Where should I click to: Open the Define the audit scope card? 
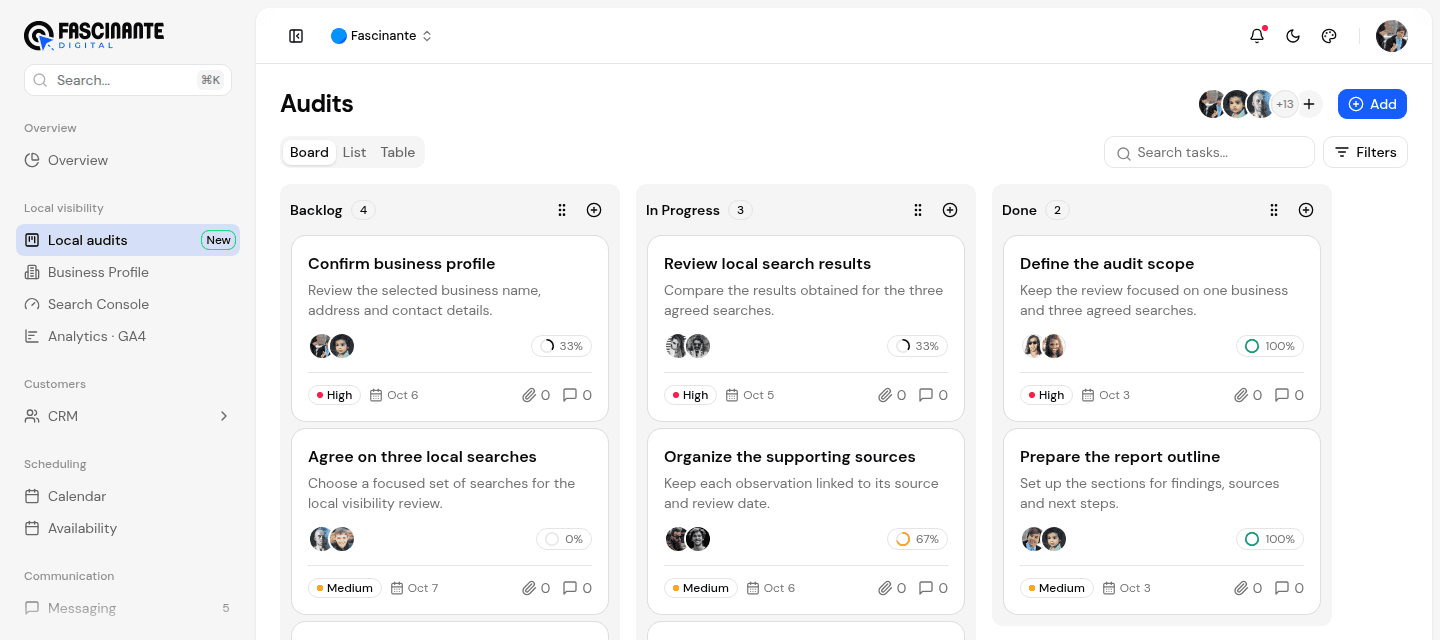pyautogui.click(x=1162, y=328)
